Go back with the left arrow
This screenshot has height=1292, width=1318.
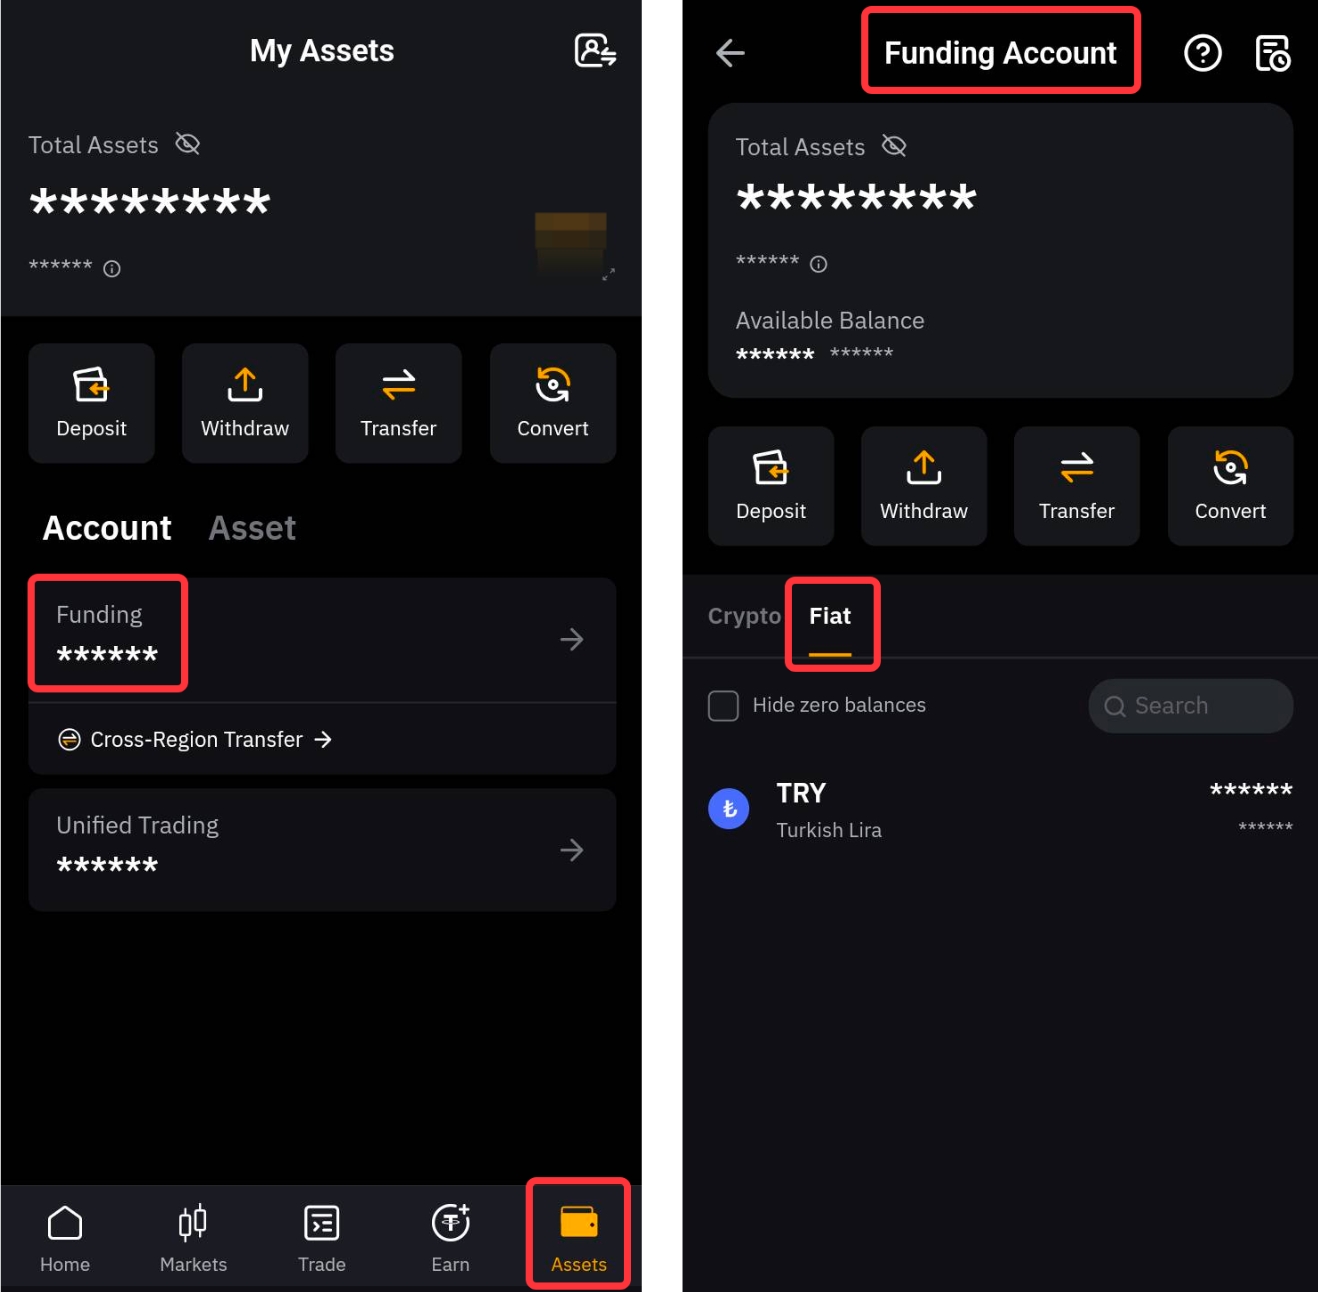coord(731,53)
